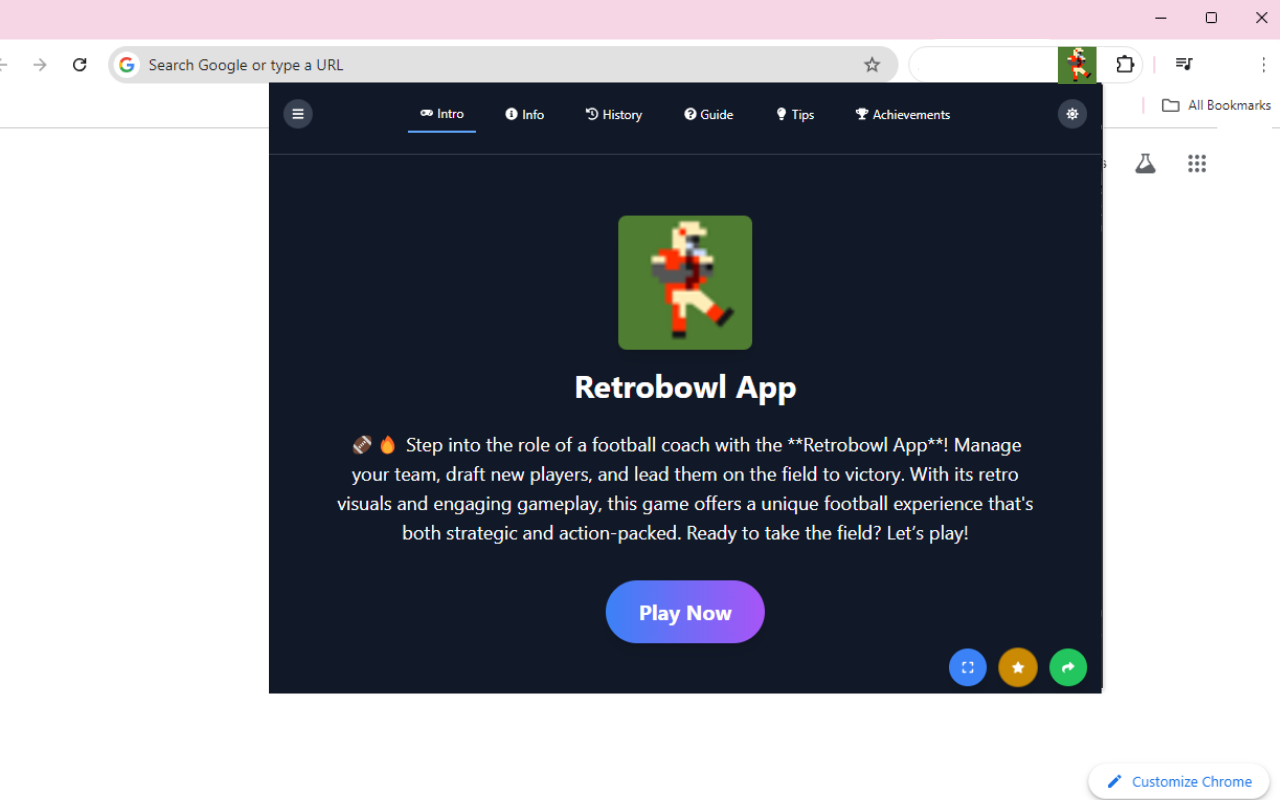
Task: Open the Tips tab
Action: pyautogui.click(x=795, y=115)
